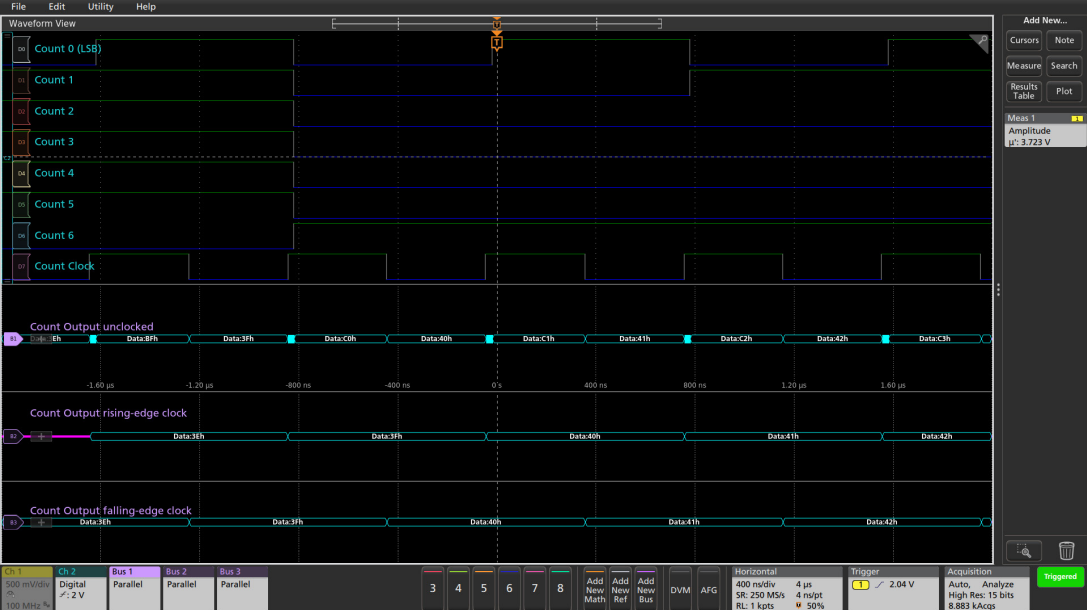Click the B1 bus handle marker
Image resolution: width=1087 pixels, height=610 pixels.
point(13,339)
